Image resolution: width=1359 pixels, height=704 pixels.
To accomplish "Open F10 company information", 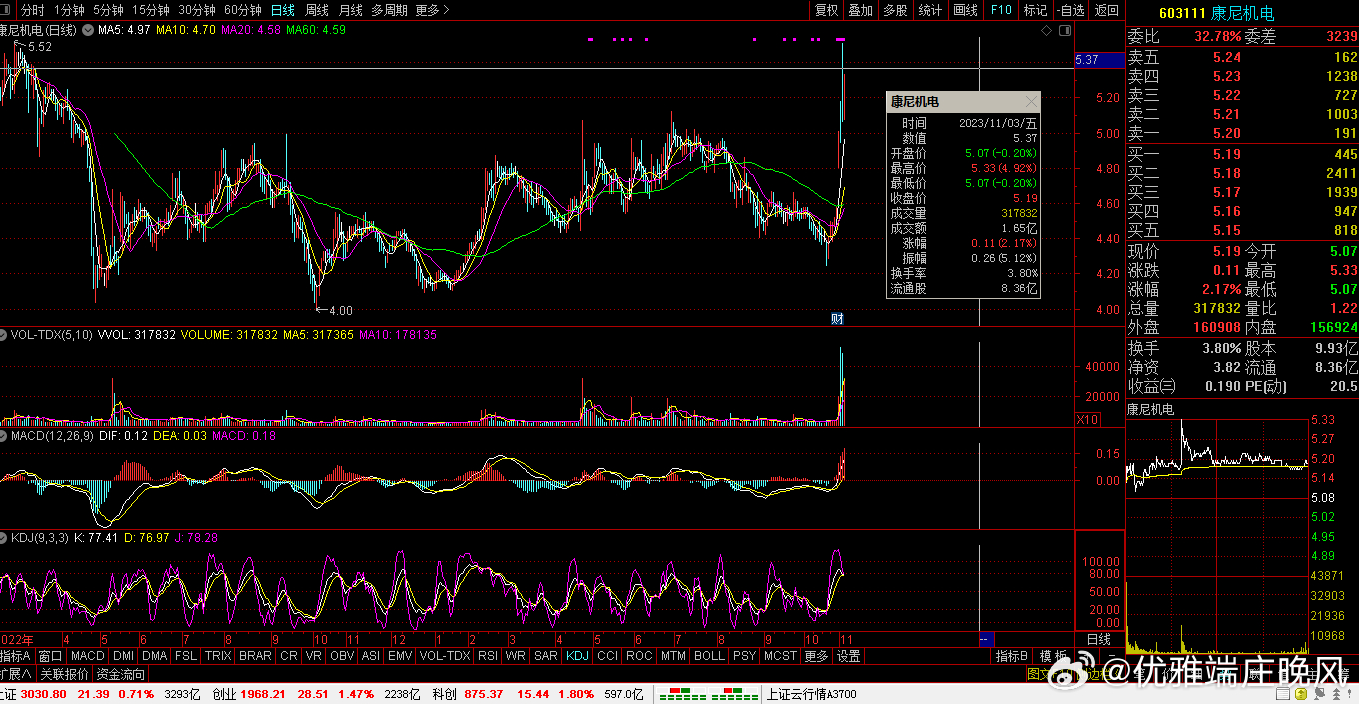I will (x=1001, y=10).
